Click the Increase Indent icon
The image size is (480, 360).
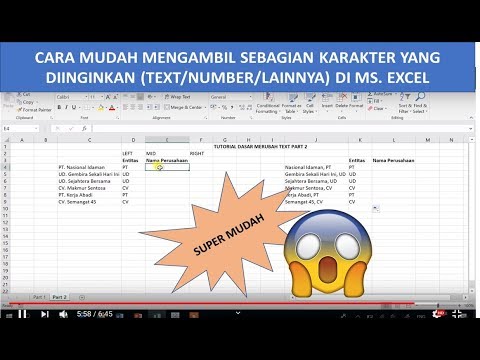coord(156,107)
